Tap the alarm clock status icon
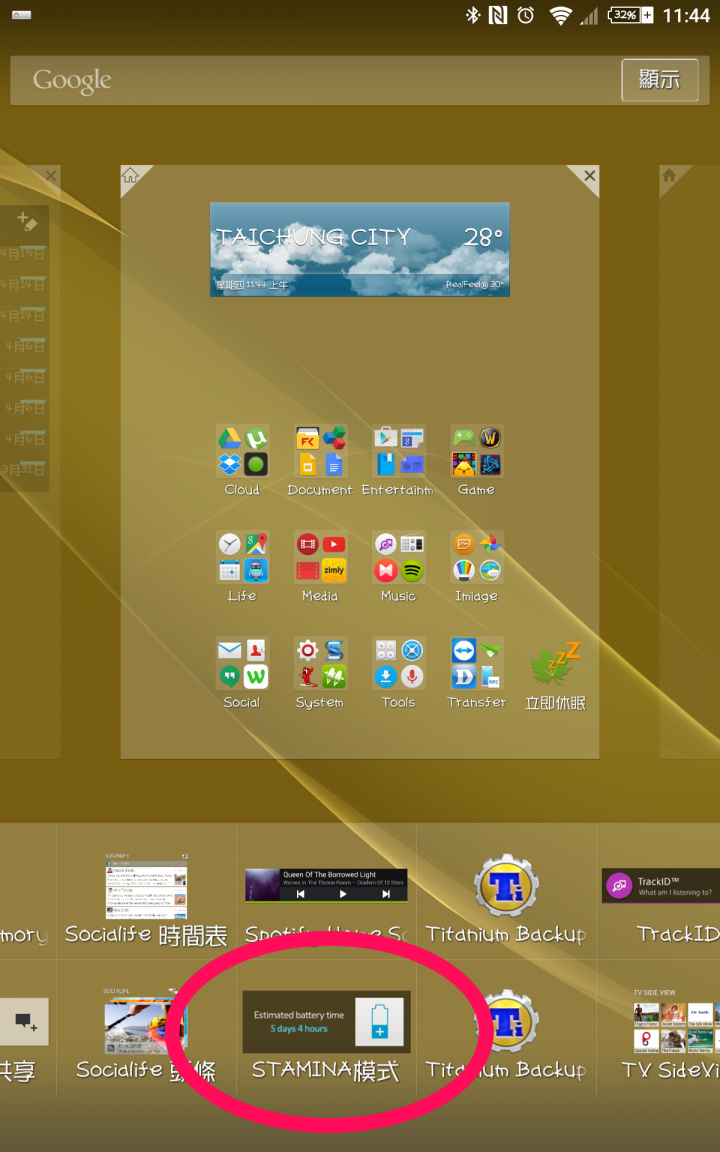The width and height of the screenshot is (720, 1152). pyautogui.click(x=526, y=15)
